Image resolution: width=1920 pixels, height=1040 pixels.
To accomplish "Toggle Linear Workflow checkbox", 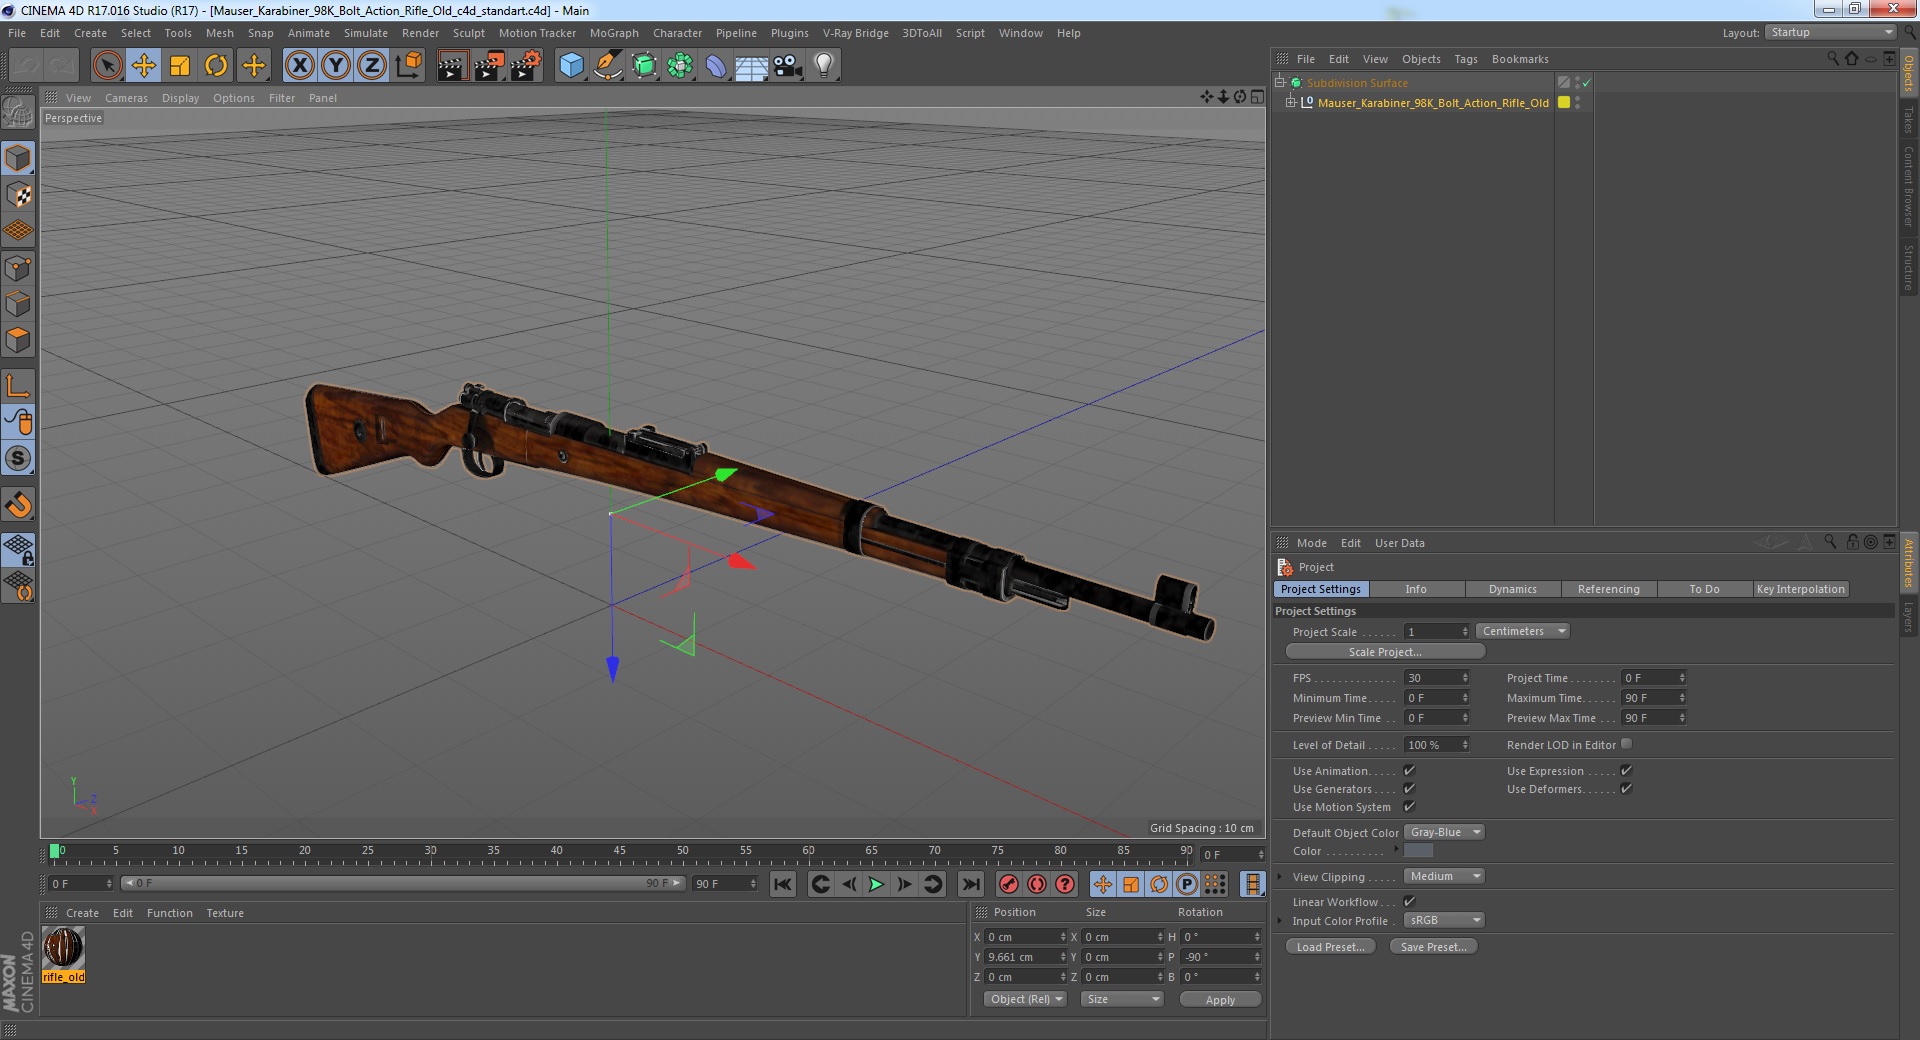I will [1409, 902].
